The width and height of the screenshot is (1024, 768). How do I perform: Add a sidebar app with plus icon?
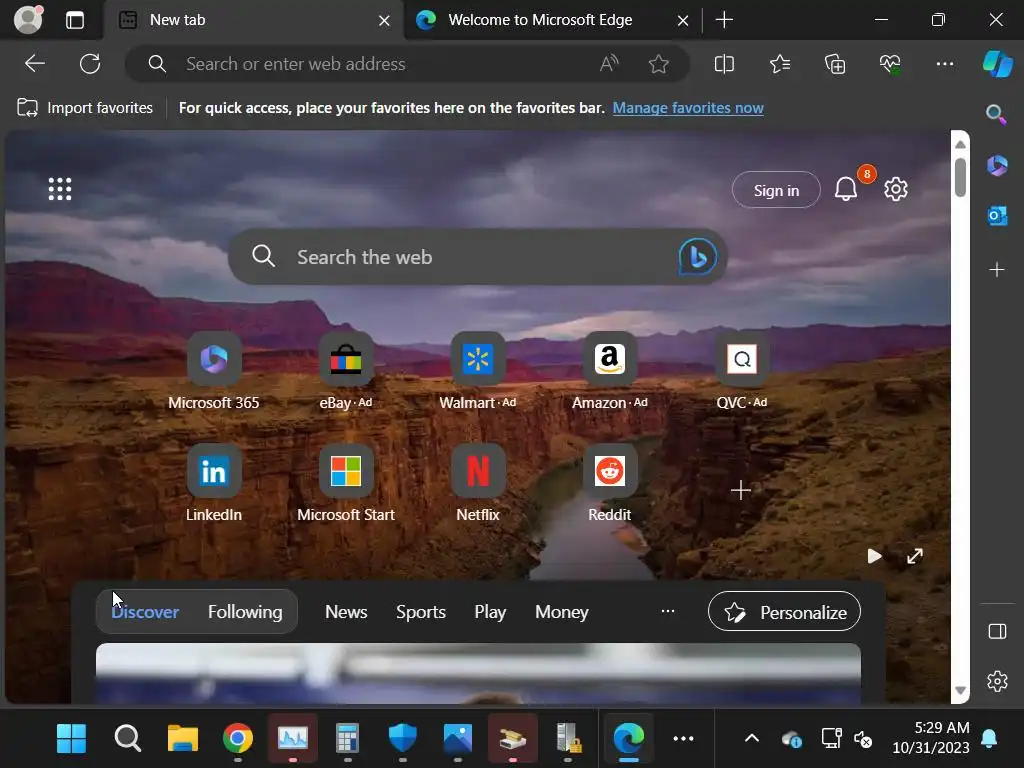click(997, 270)
